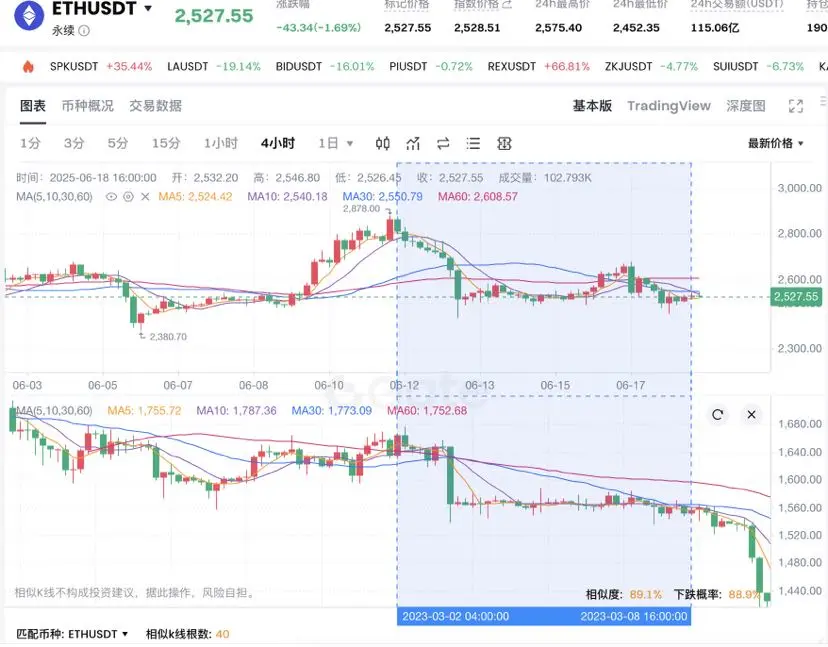Click the 2,527.55 current price tag on axis
Screen dimensions: 828x647
pos(796,297)
